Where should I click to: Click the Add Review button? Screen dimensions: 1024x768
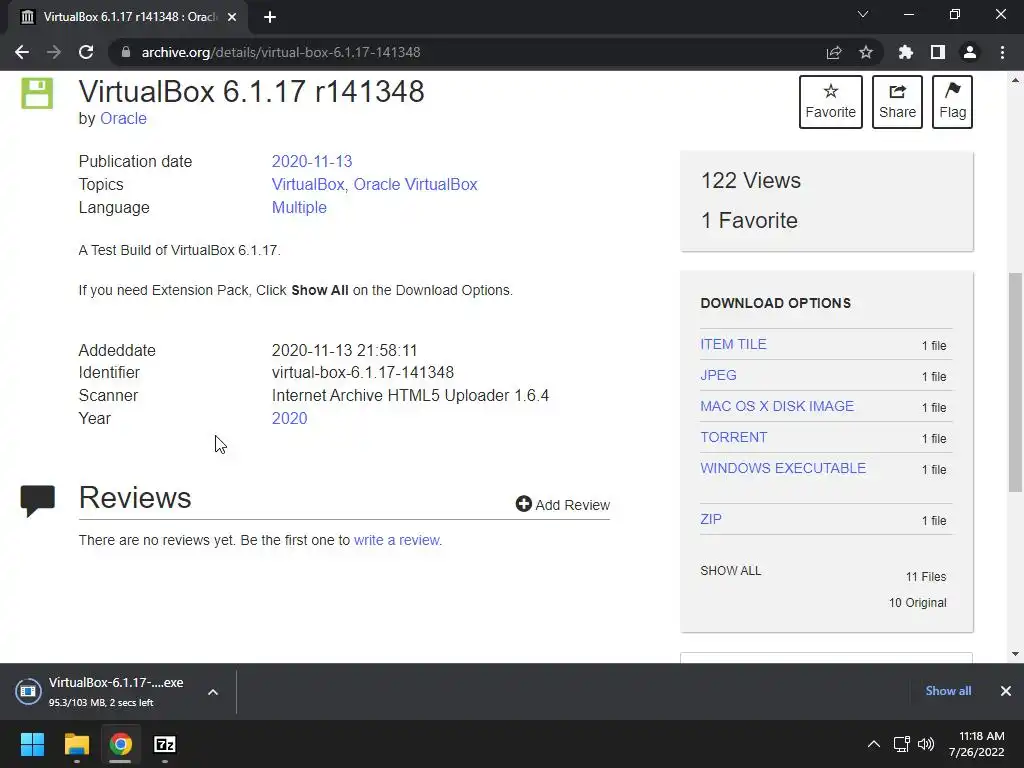[563, 505]
